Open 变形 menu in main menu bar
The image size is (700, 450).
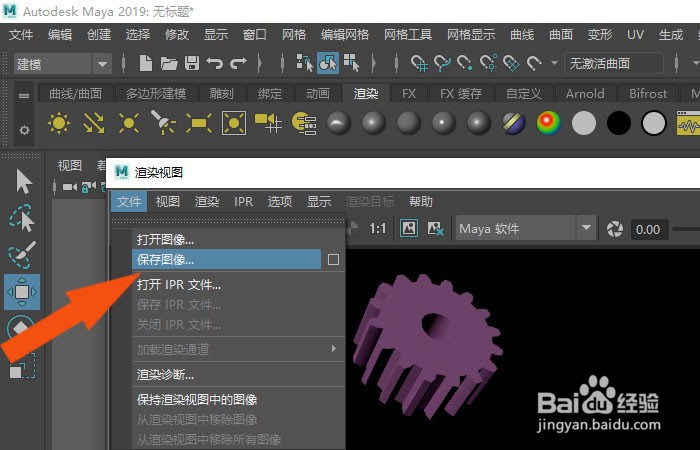tap(600, 35)
